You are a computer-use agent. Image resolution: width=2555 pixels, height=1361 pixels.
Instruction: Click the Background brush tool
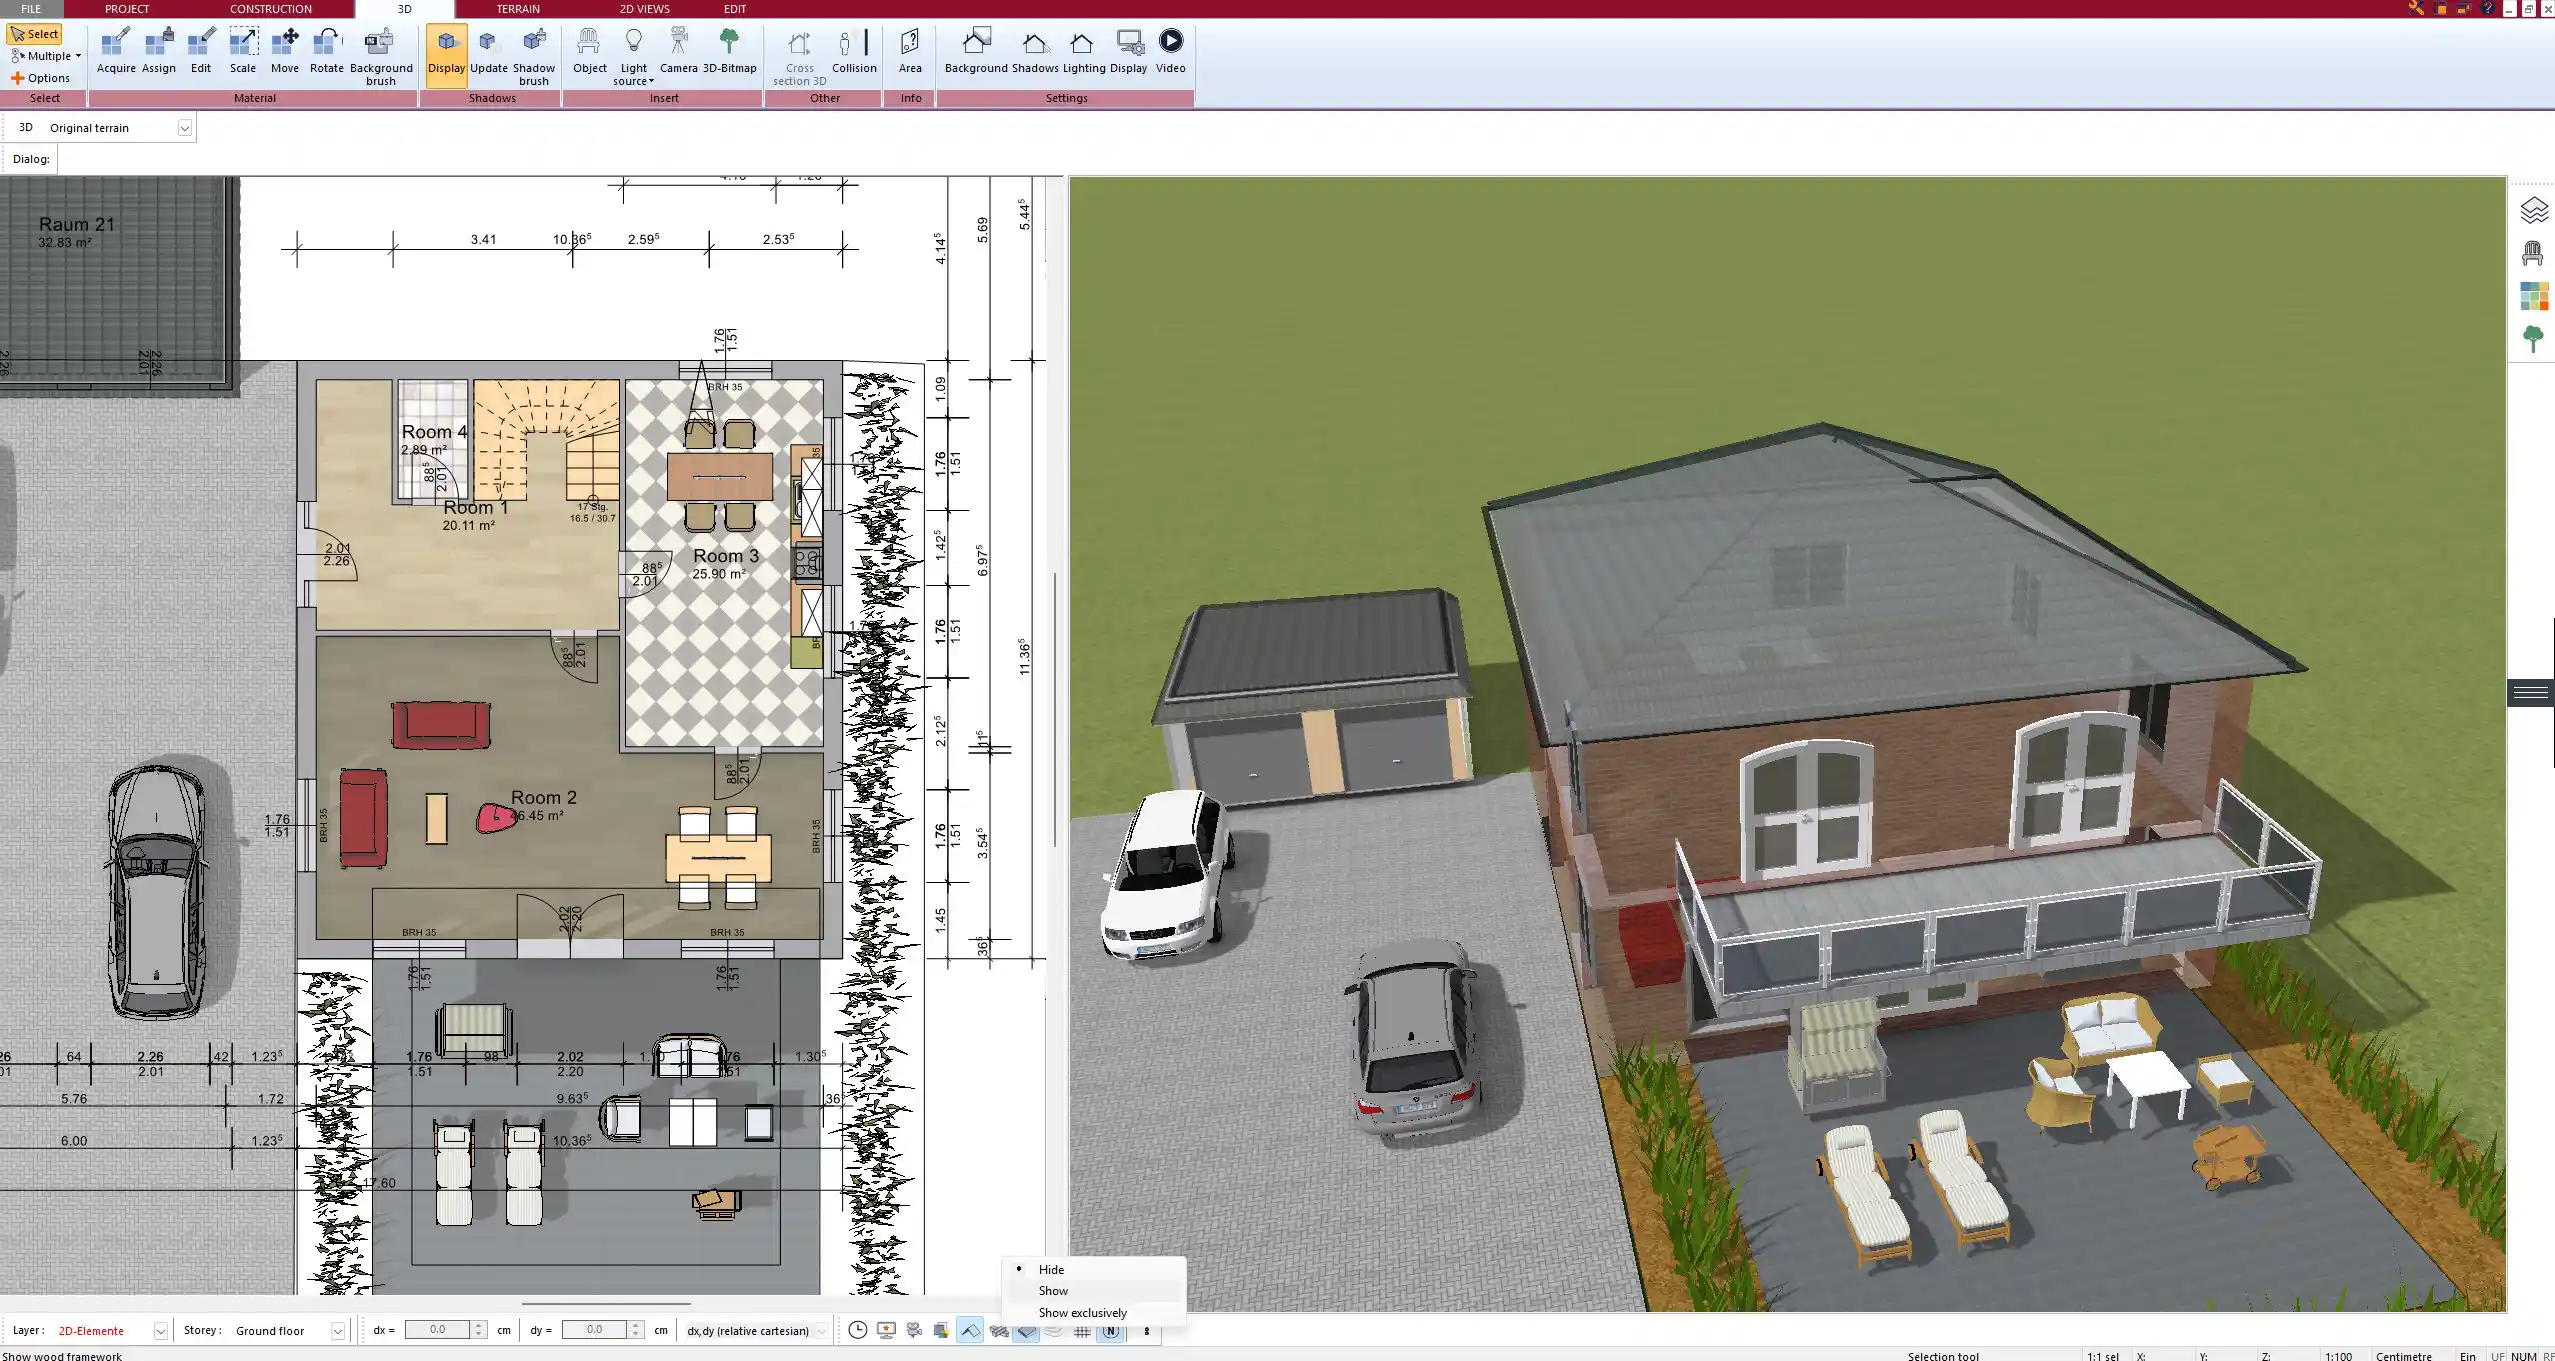pyautogui.click(x=380, y=55)
